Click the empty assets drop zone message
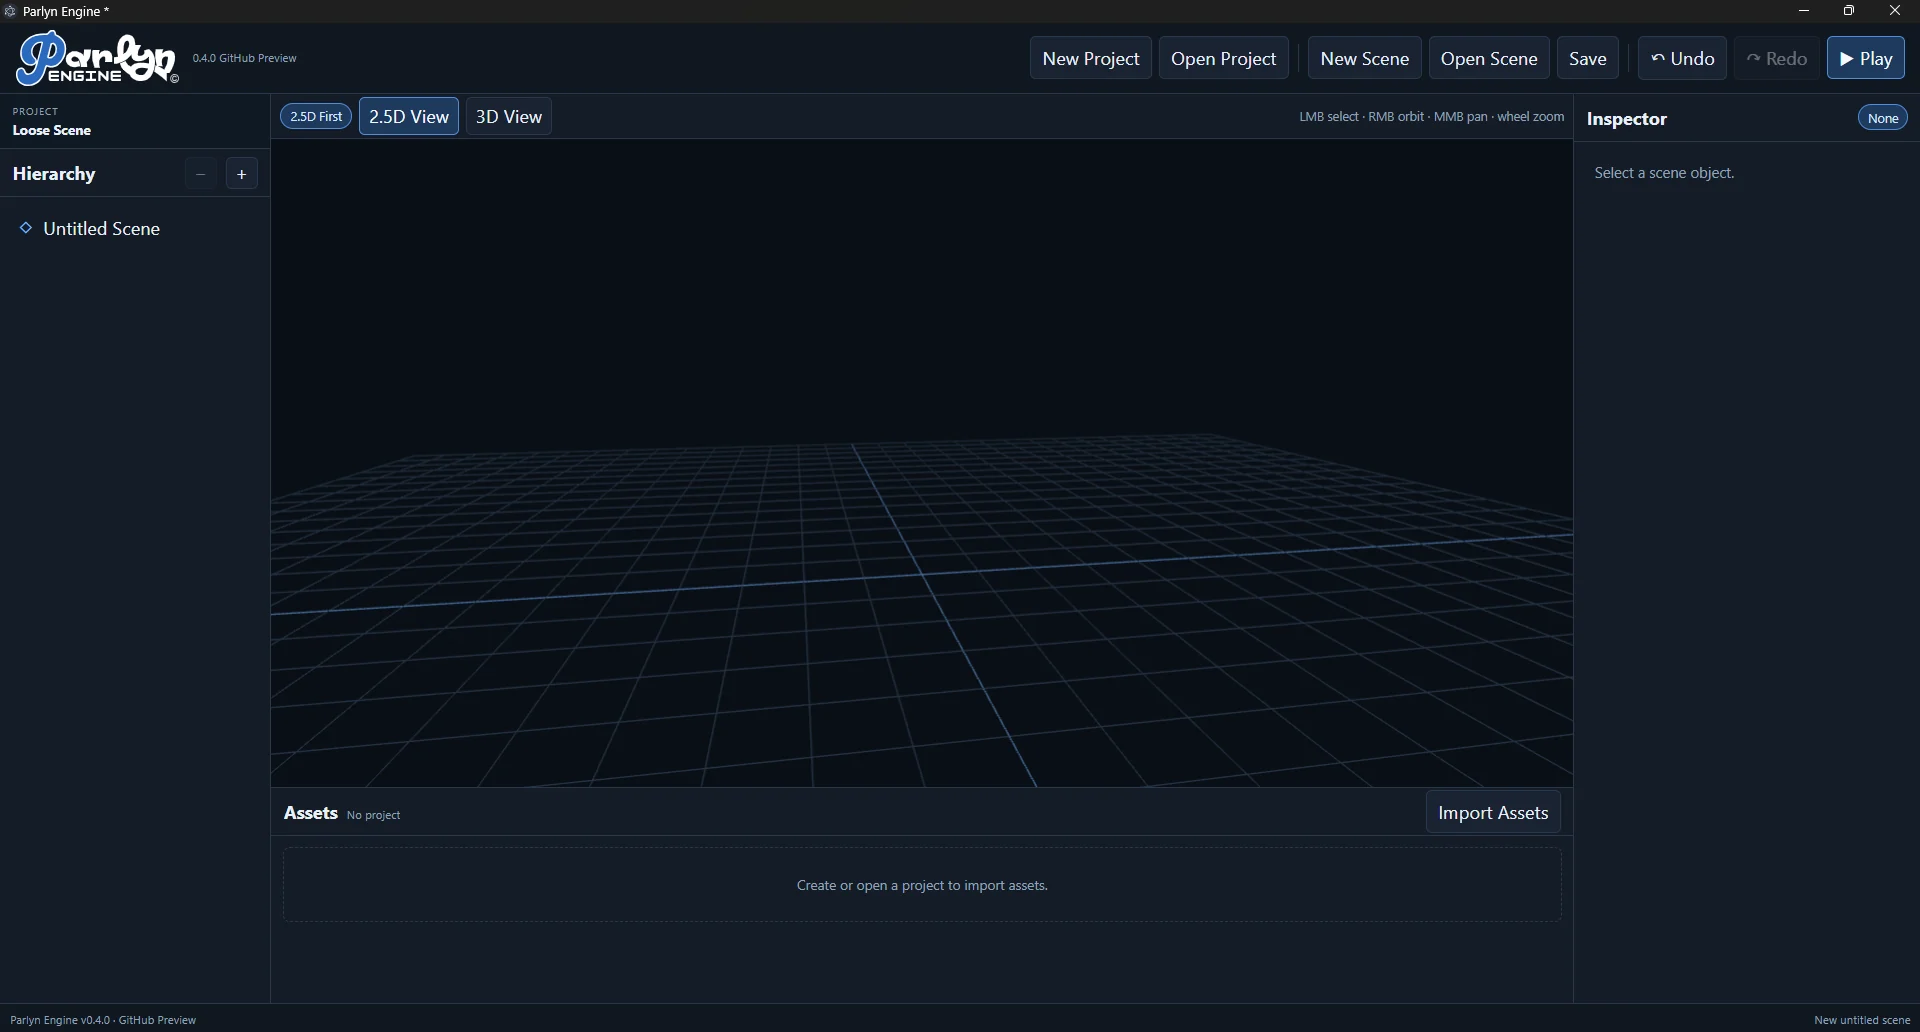 coord(922,885)
